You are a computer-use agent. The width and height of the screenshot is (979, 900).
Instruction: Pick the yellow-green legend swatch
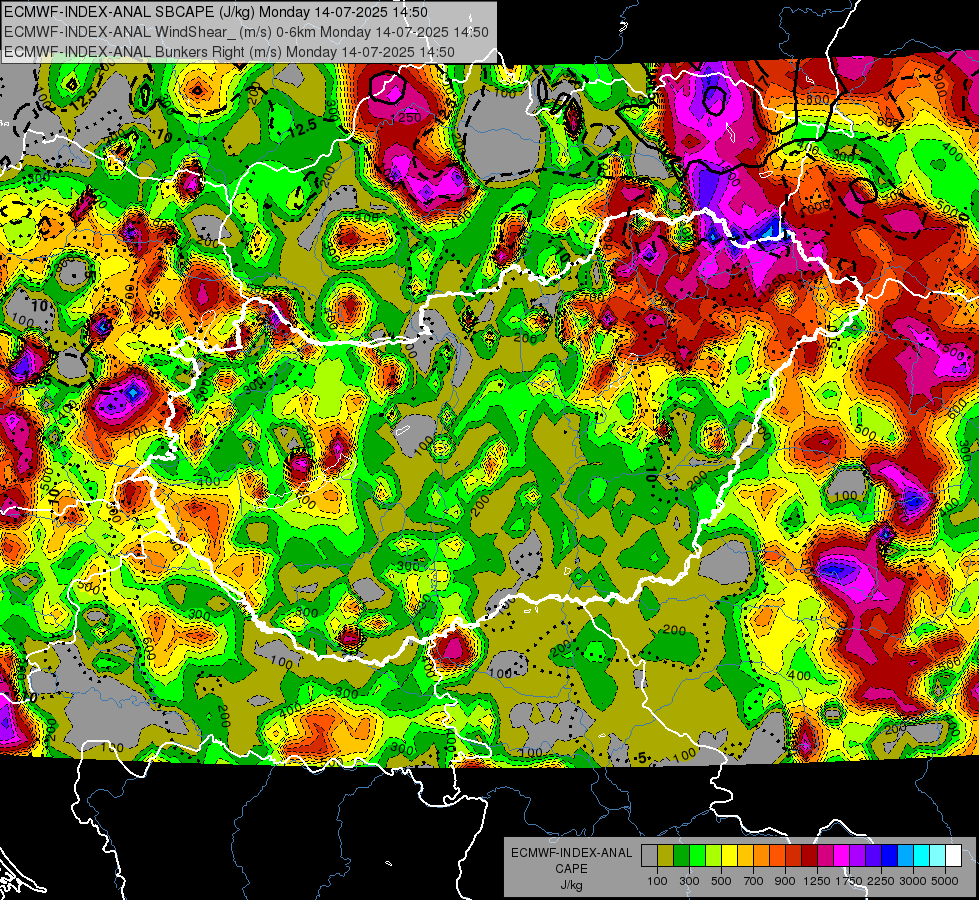click(x=714, y=855)
